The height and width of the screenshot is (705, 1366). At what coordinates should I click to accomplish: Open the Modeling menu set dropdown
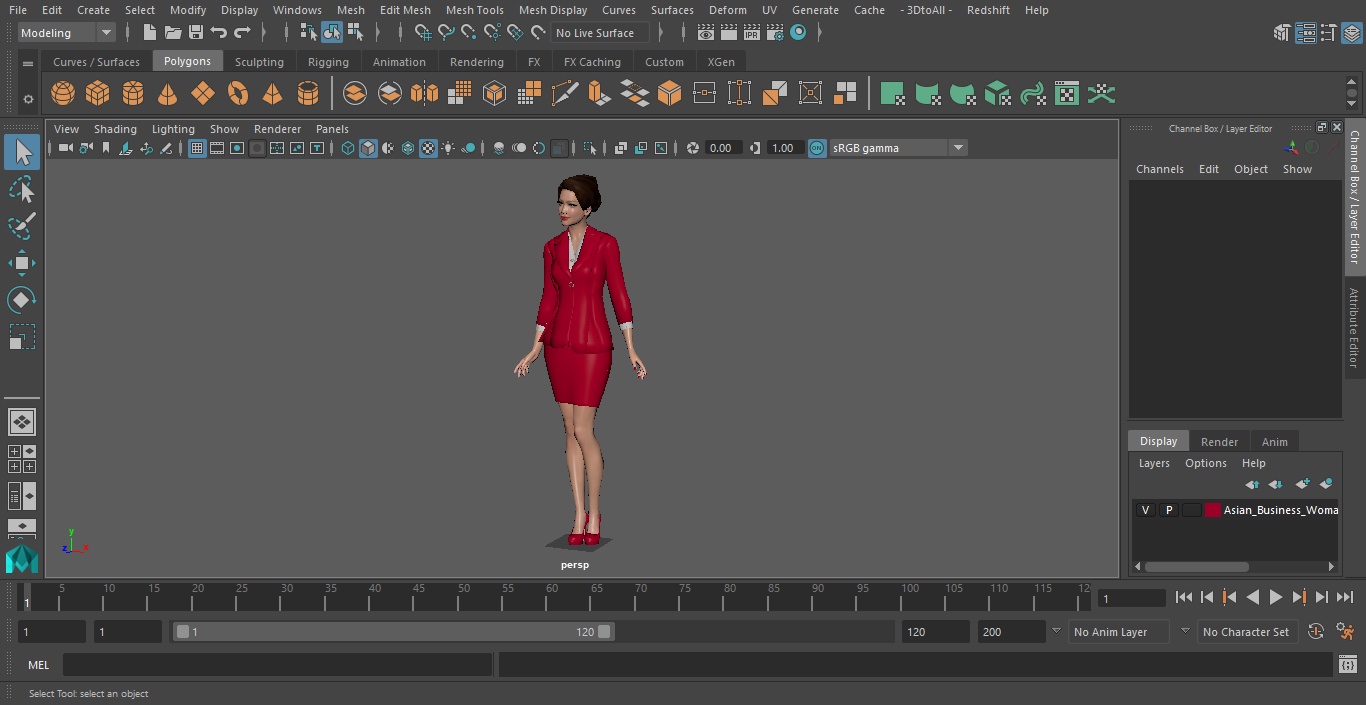[x=66, y=33]
